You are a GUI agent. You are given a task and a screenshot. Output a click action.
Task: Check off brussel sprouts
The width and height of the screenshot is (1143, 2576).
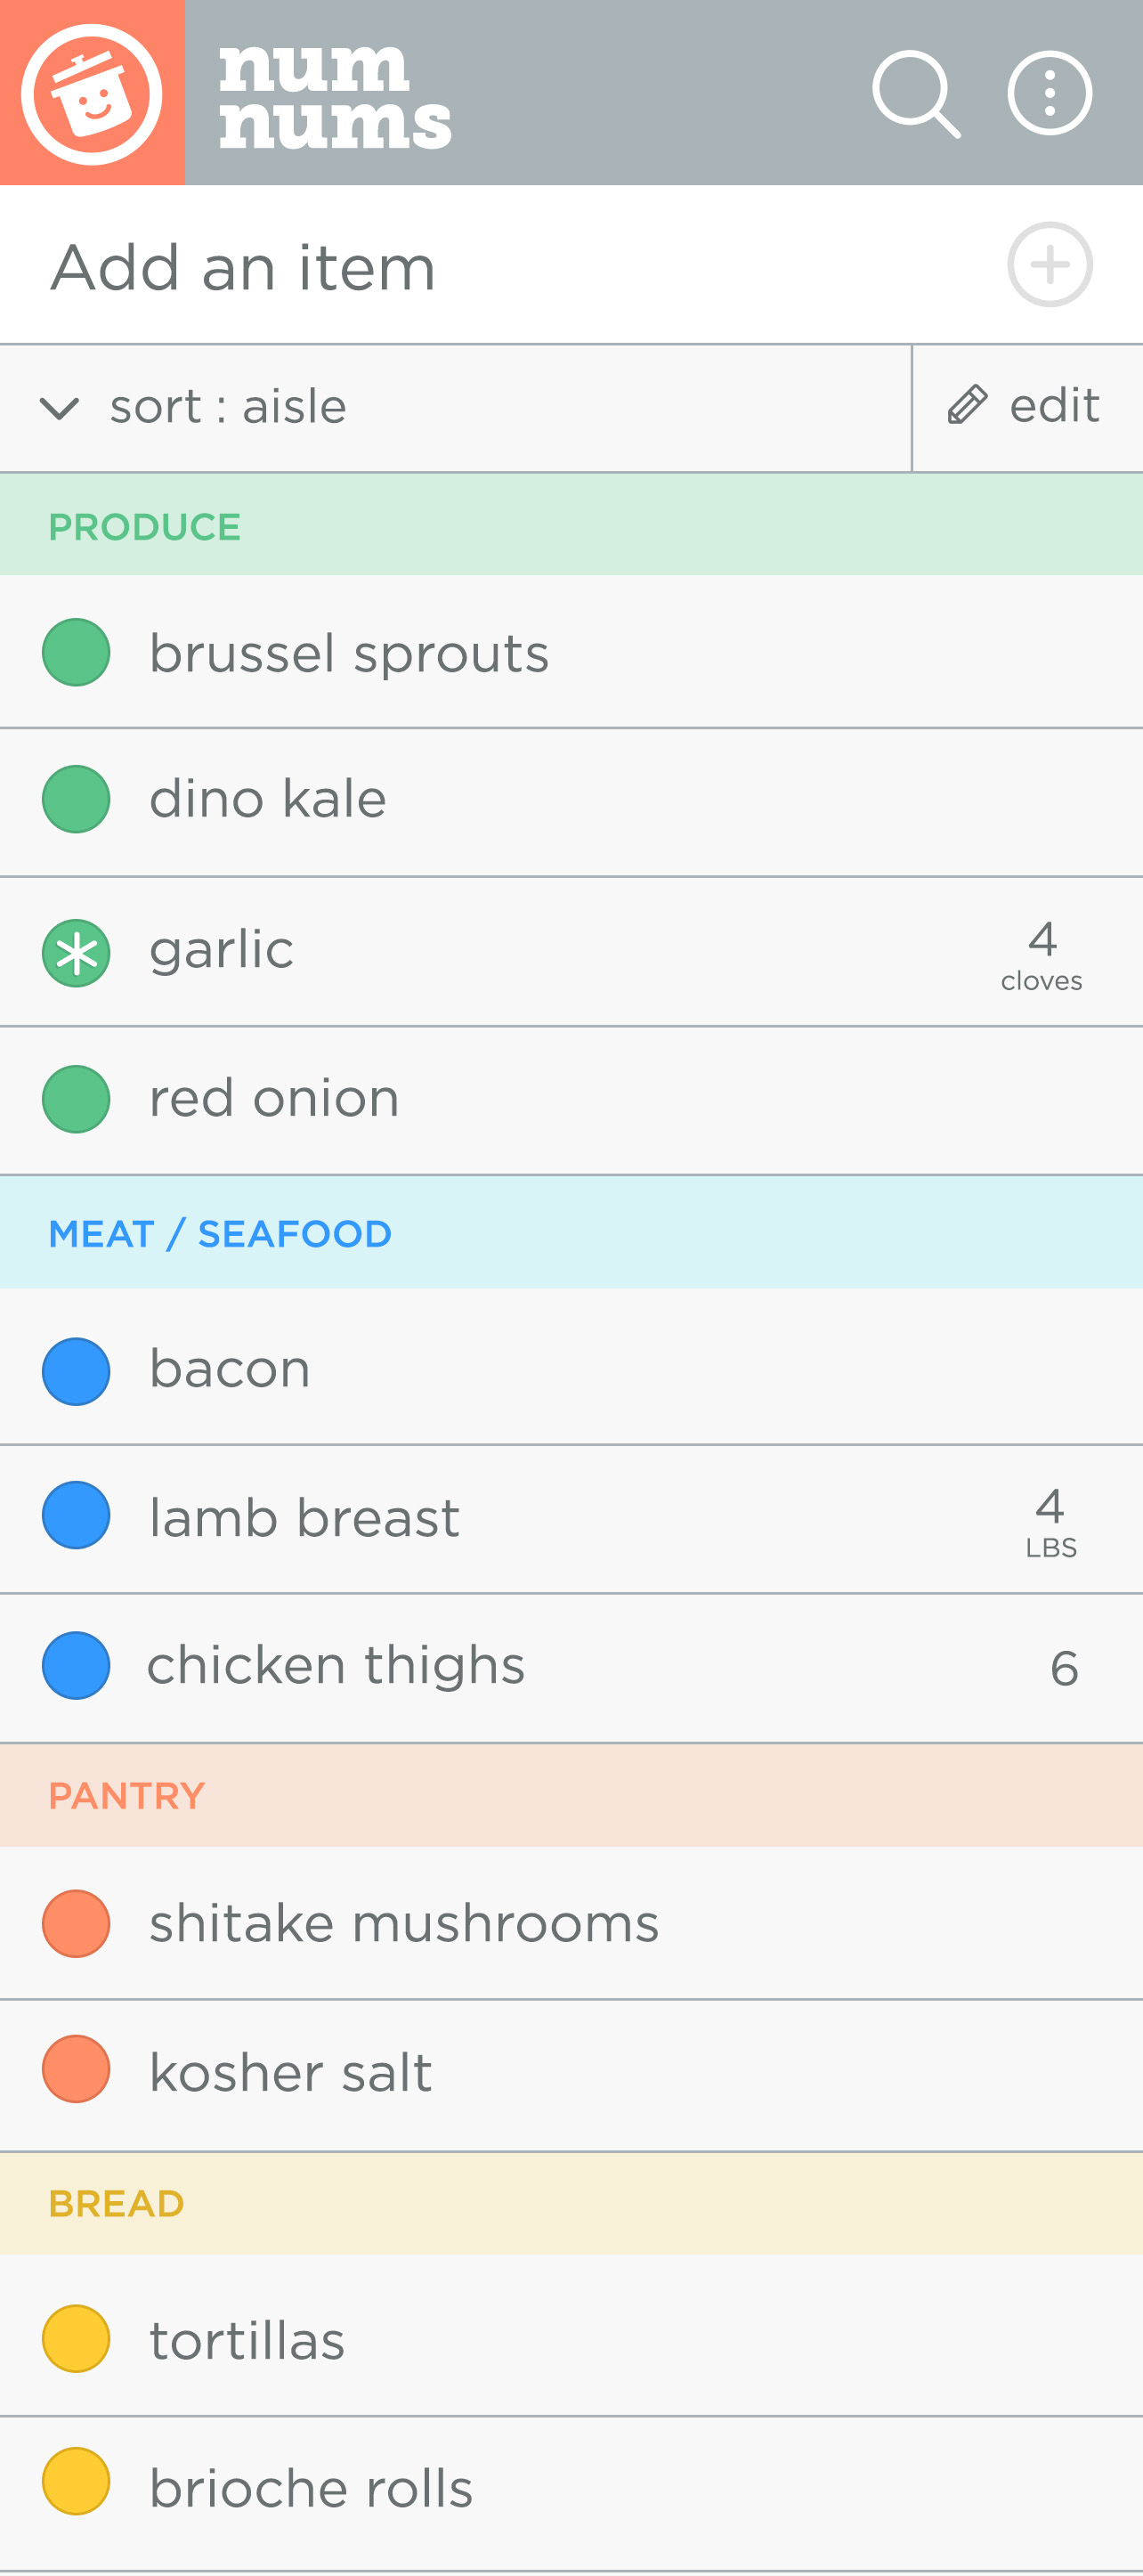pos(76,652)
